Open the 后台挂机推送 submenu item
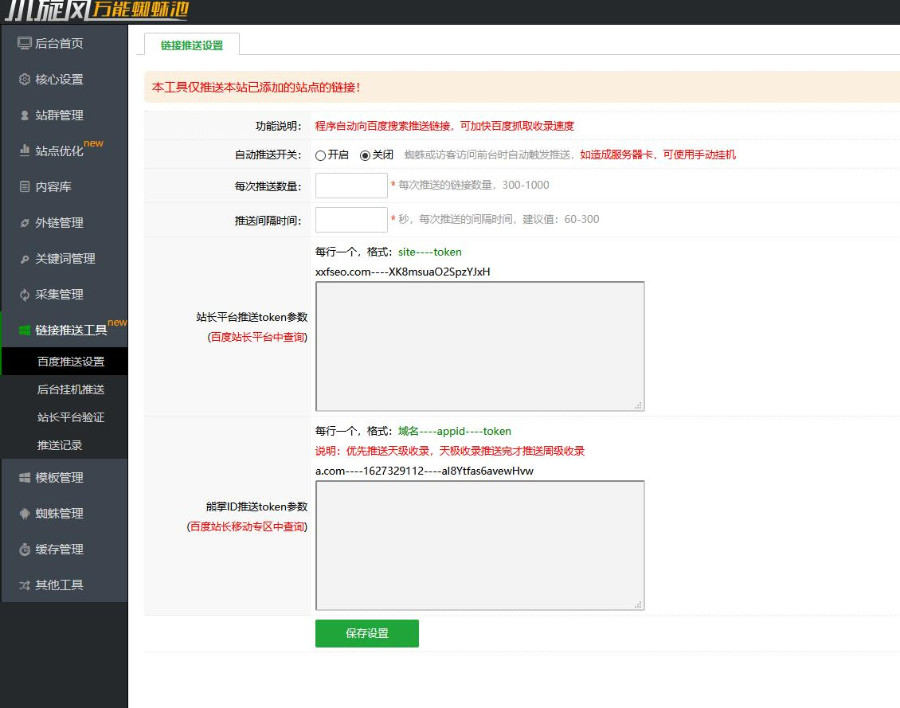 pos(70,389)
